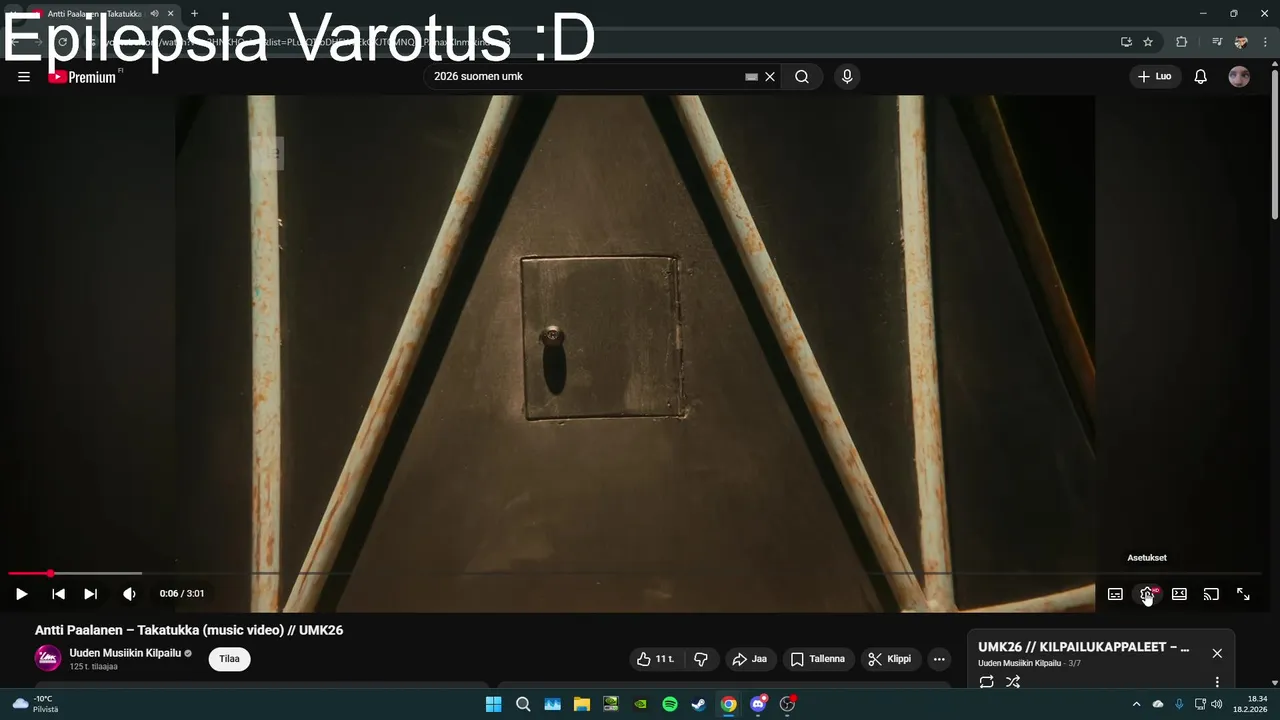The image size is (1280, 720).
Task: Create a clip with Klippi button
Action: coord(890,659)
